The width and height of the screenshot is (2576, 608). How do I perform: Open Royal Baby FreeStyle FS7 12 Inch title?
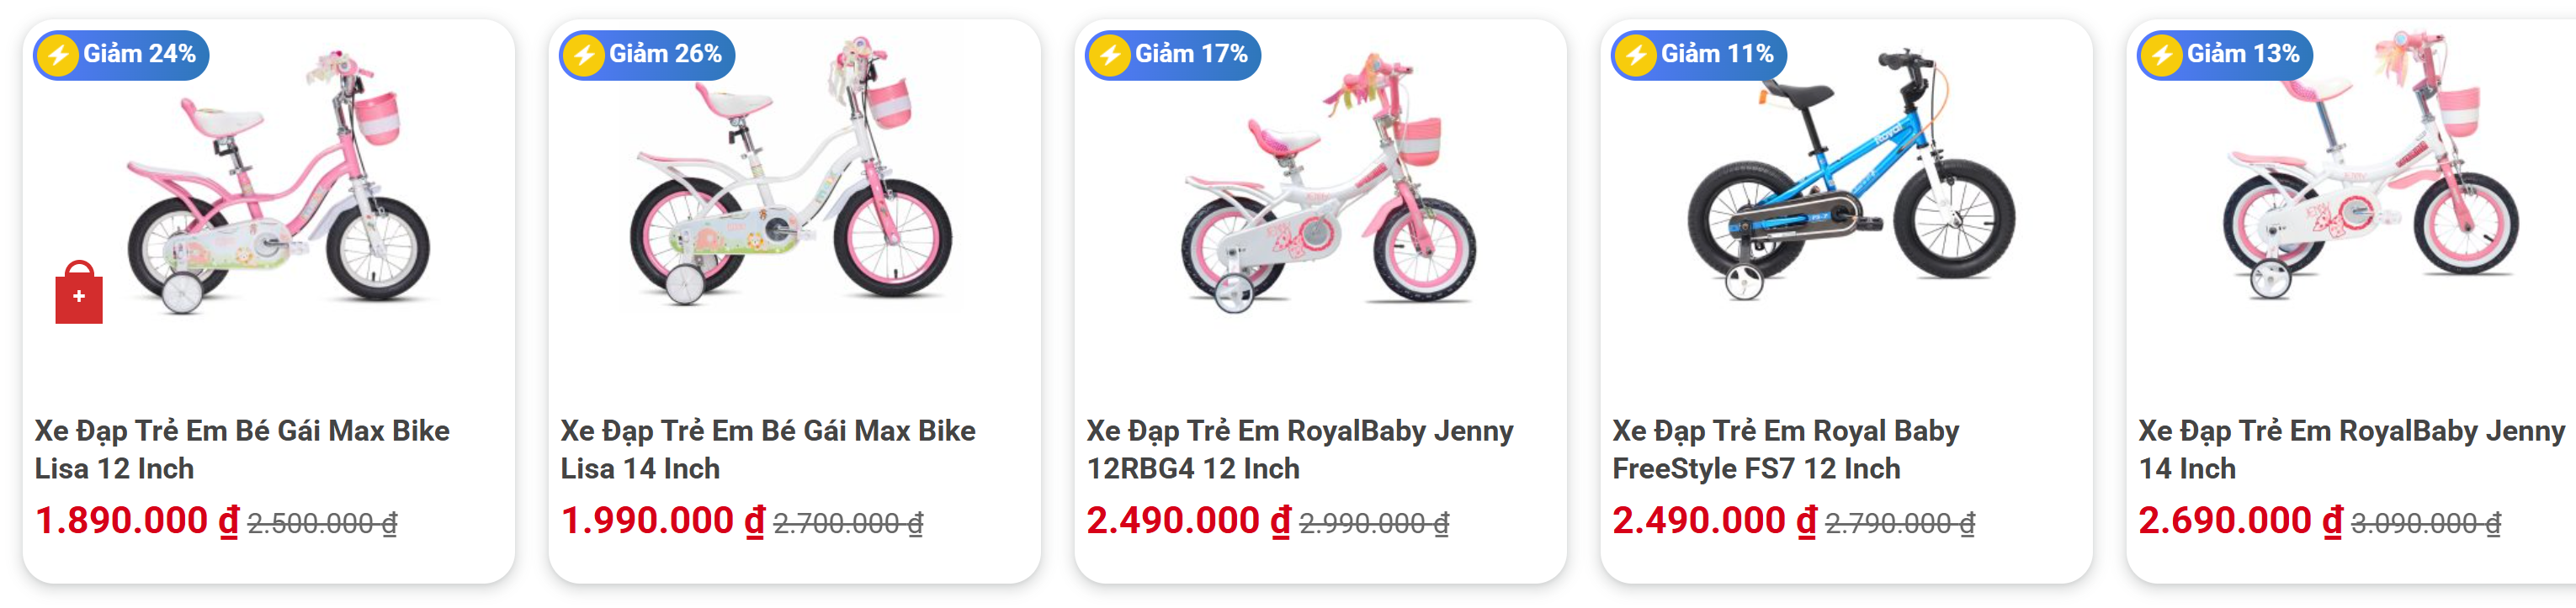(x=1786, y=449)
